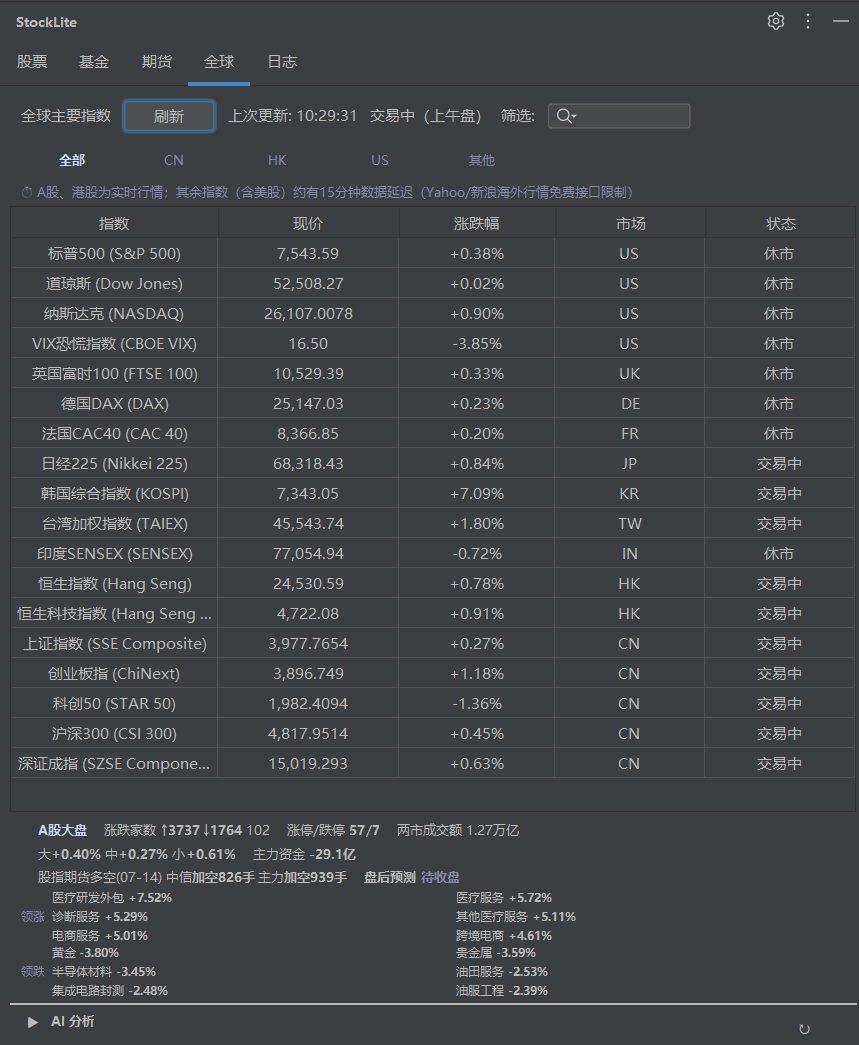The height and width of the screenshot is (1045, 859).
Task: Select the 标普500 (S&P 500) row
Action: pyautogui.click(x=432, y=253)
